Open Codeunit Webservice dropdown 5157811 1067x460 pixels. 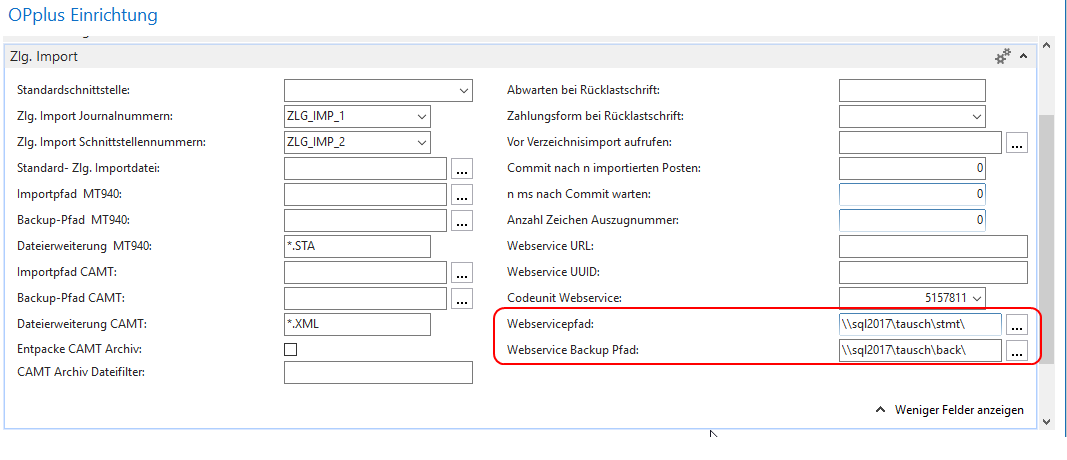(977, 298)
